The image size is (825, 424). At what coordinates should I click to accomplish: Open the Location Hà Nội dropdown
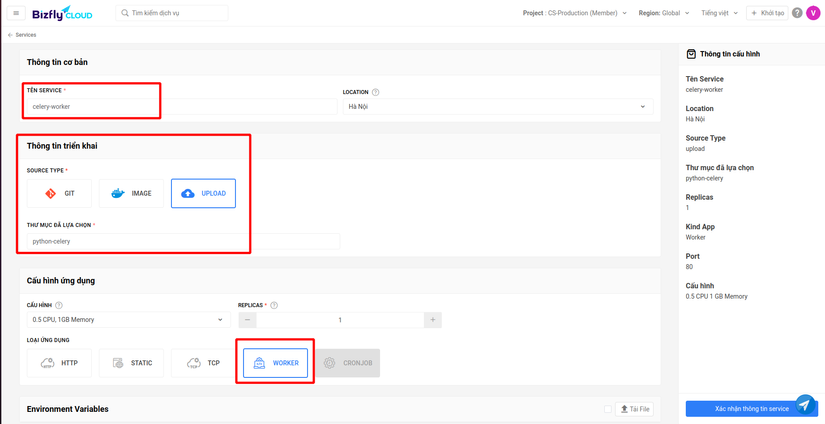pos(498,106)
